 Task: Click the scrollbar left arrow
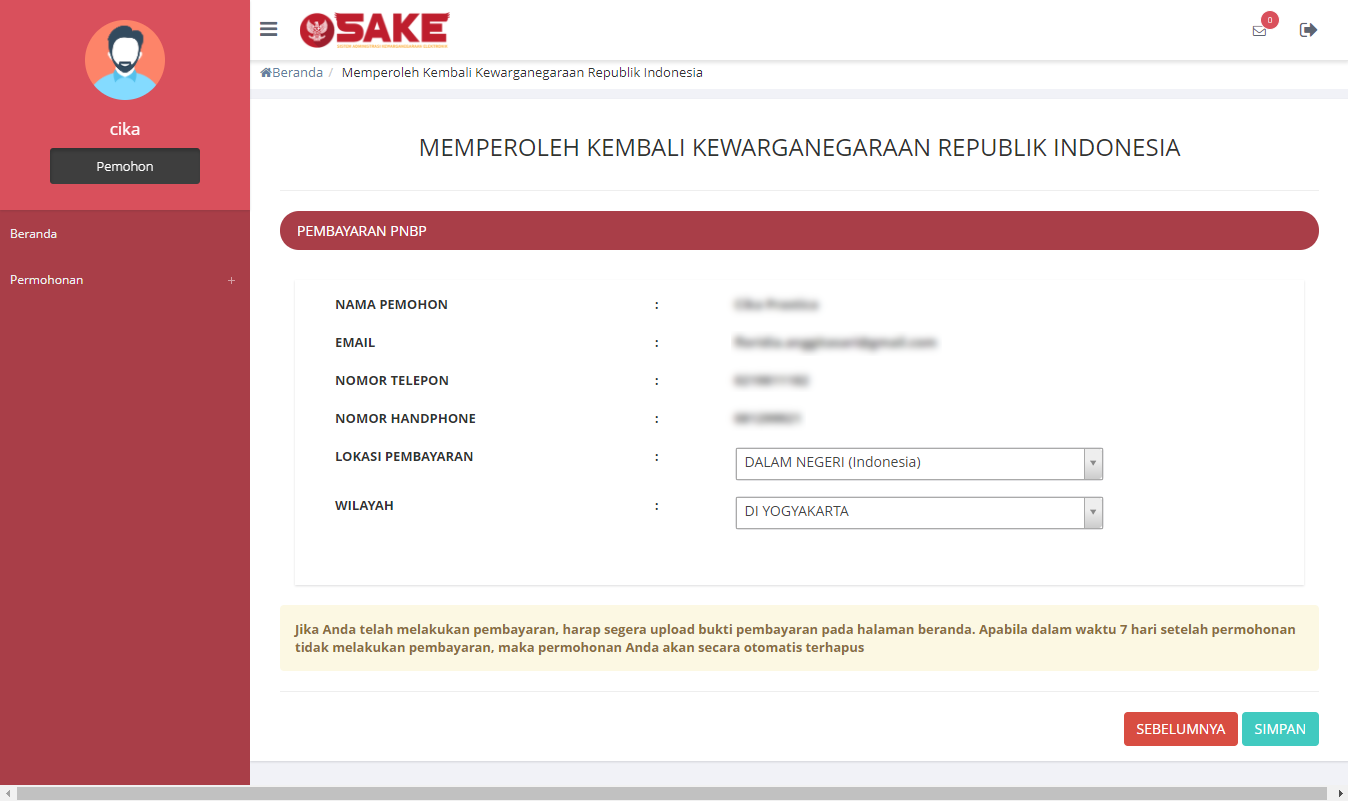(x=7, y=793)
